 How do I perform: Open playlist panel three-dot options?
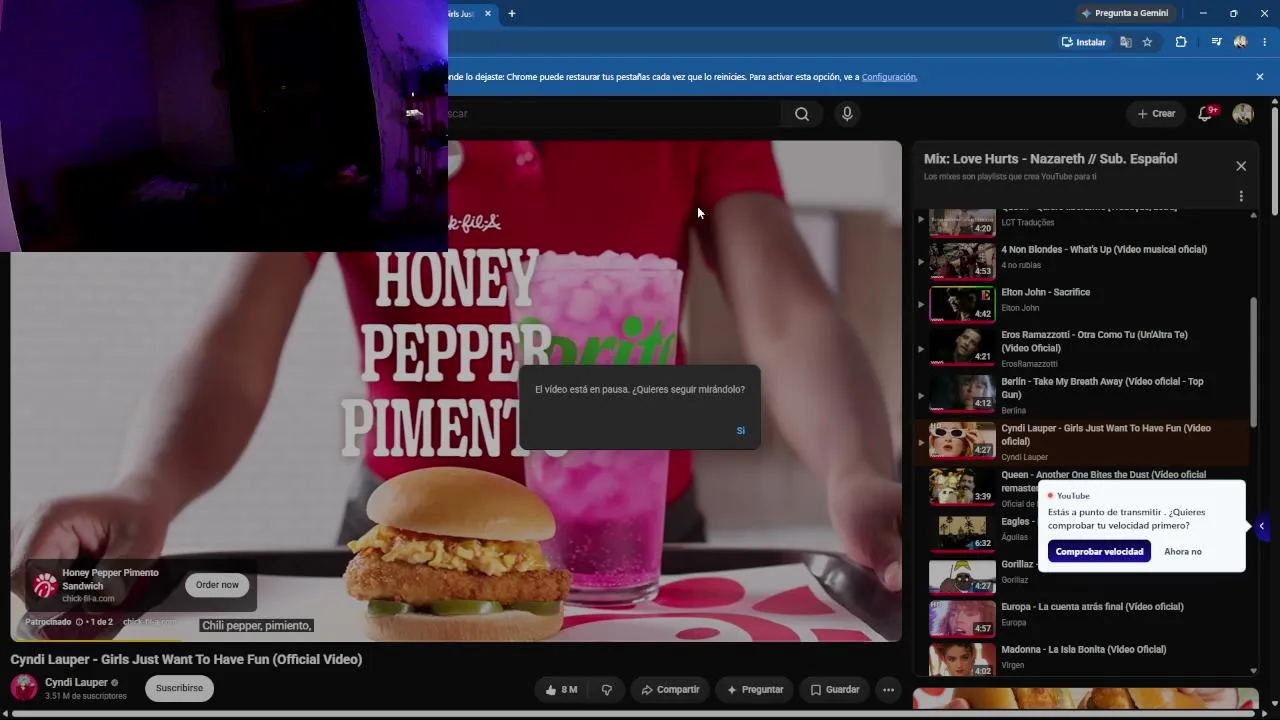[1241, 197]
